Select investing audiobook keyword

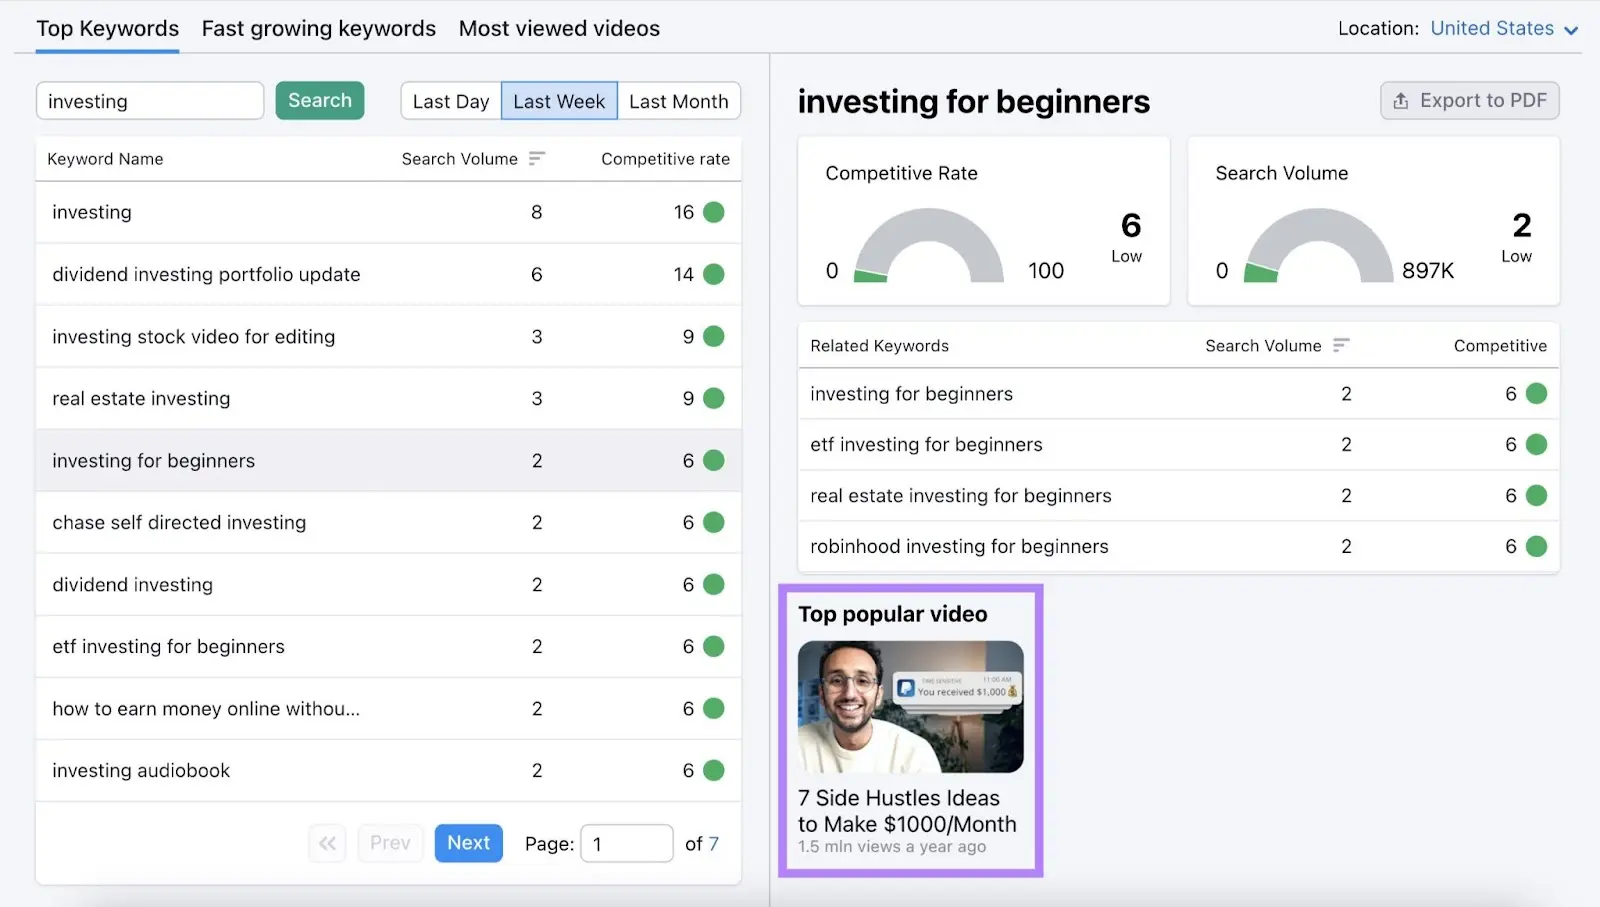point(388,770)
